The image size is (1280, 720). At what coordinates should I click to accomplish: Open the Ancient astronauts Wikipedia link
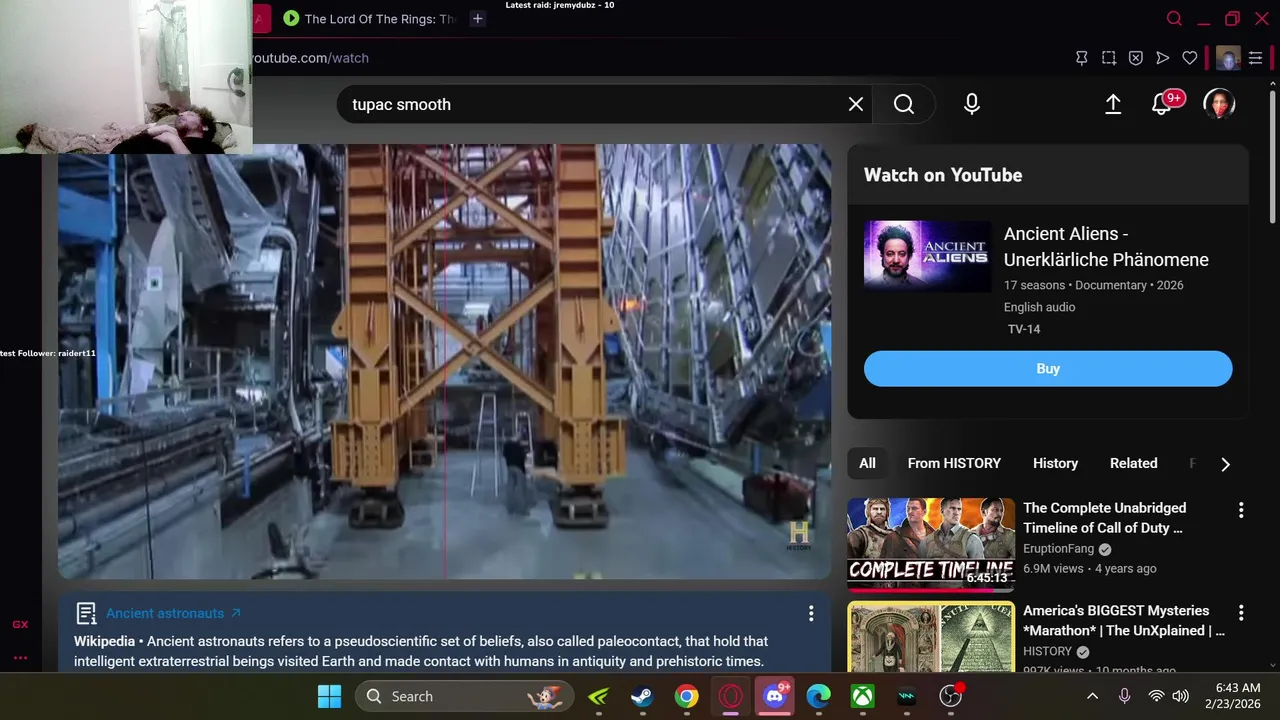click(174, 613)
